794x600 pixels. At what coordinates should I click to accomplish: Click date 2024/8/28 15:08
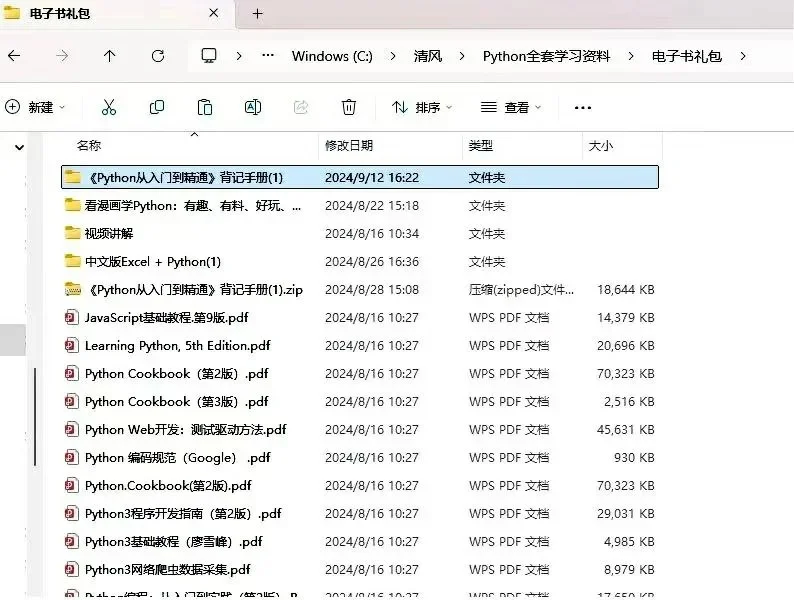click(x=372, y=290)
